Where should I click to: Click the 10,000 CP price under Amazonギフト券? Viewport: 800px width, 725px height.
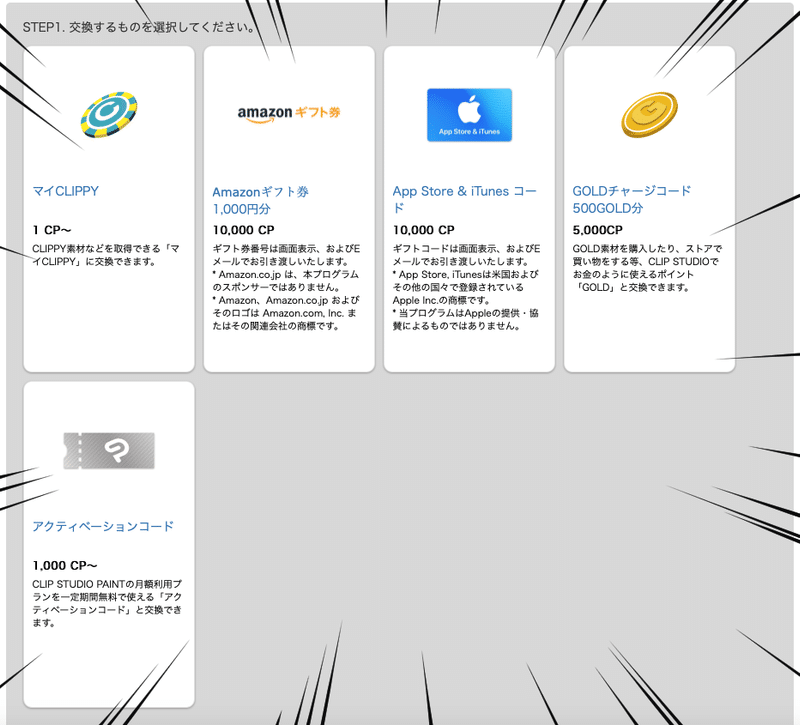(243, 230)
